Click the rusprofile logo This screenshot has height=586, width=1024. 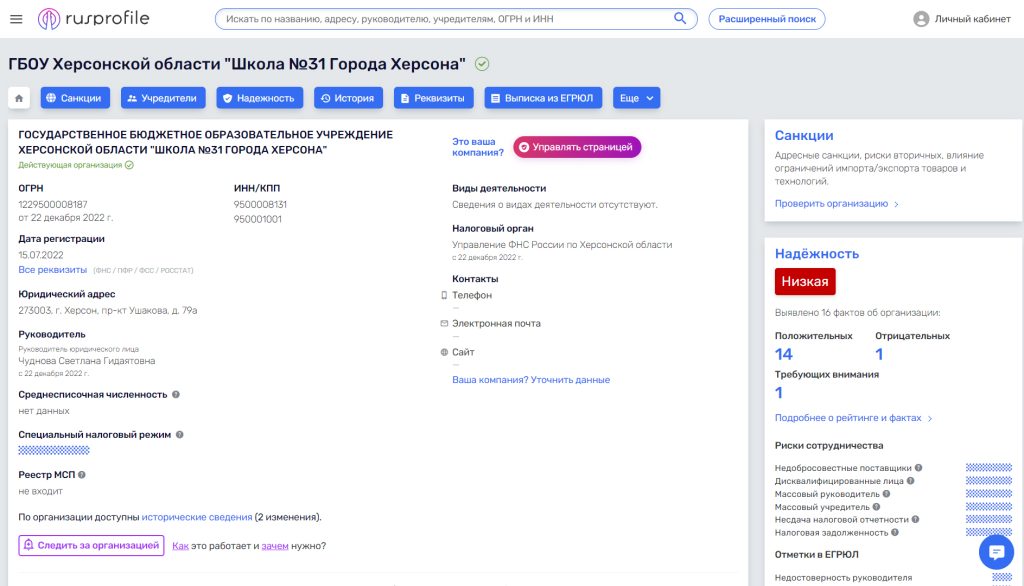coord(92,19)
